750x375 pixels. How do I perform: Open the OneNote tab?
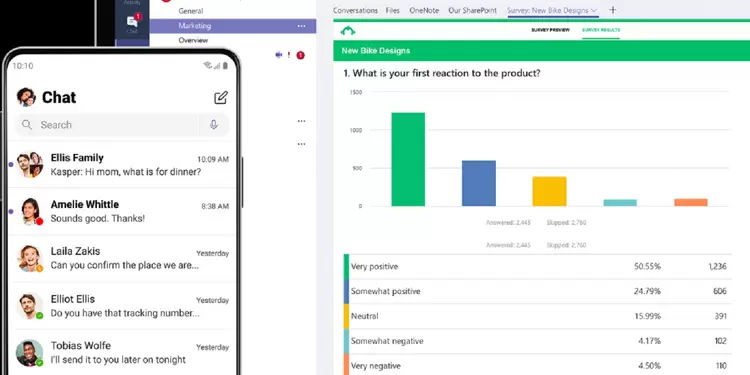point(424,11)
